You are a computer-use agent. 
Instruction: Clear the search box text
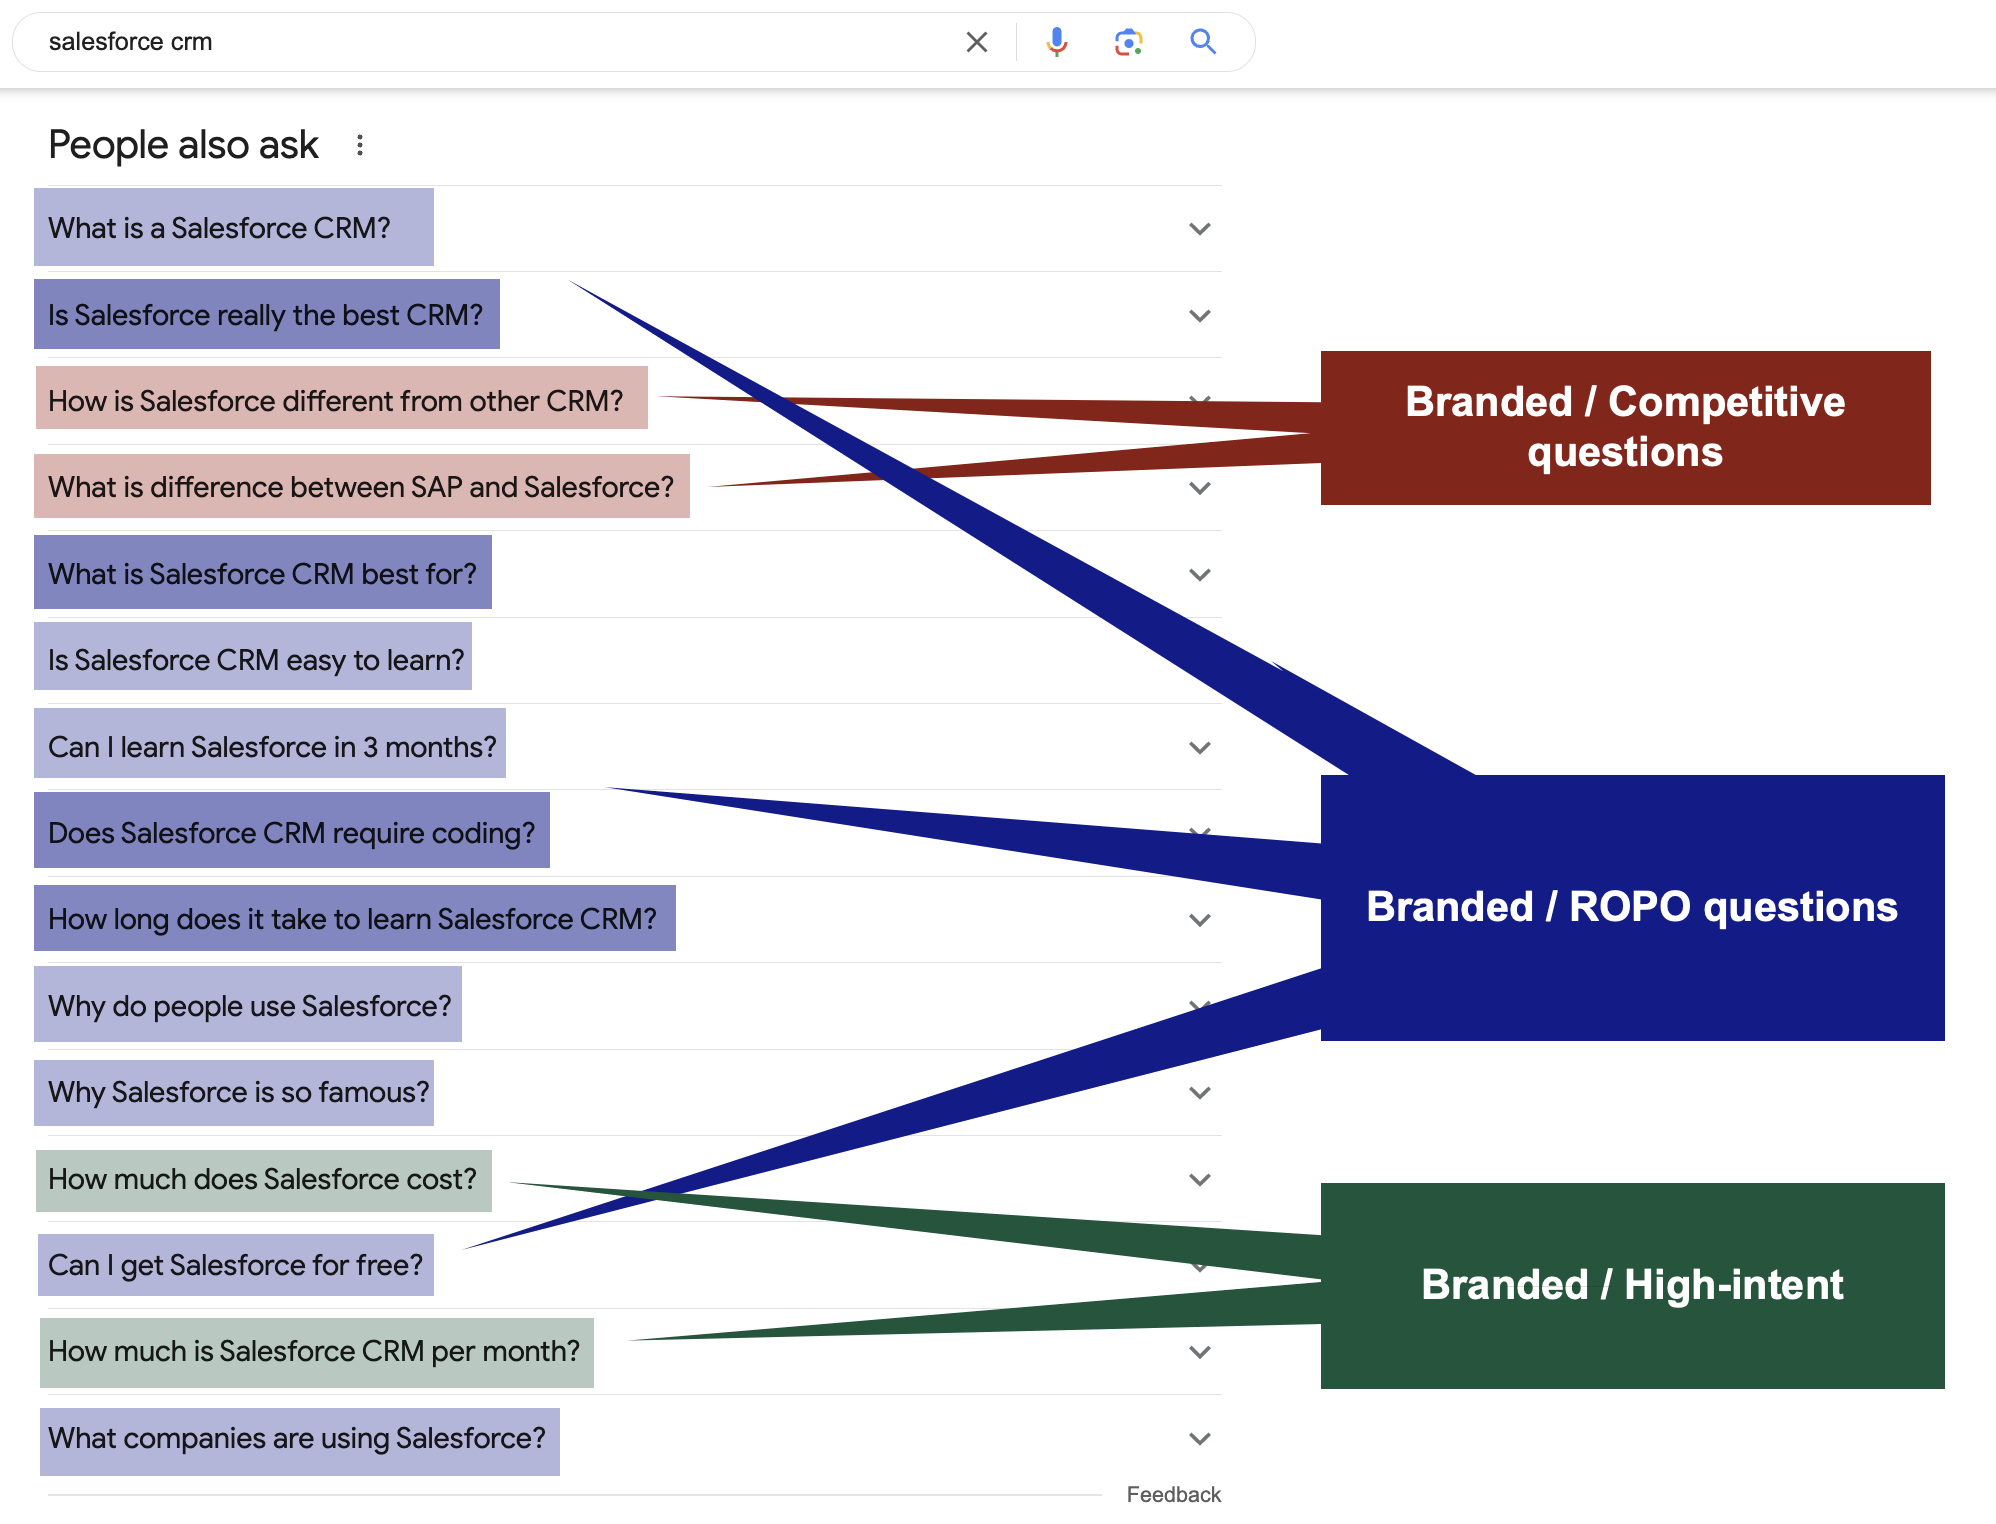pyautogui.click(x=976, y=42)
